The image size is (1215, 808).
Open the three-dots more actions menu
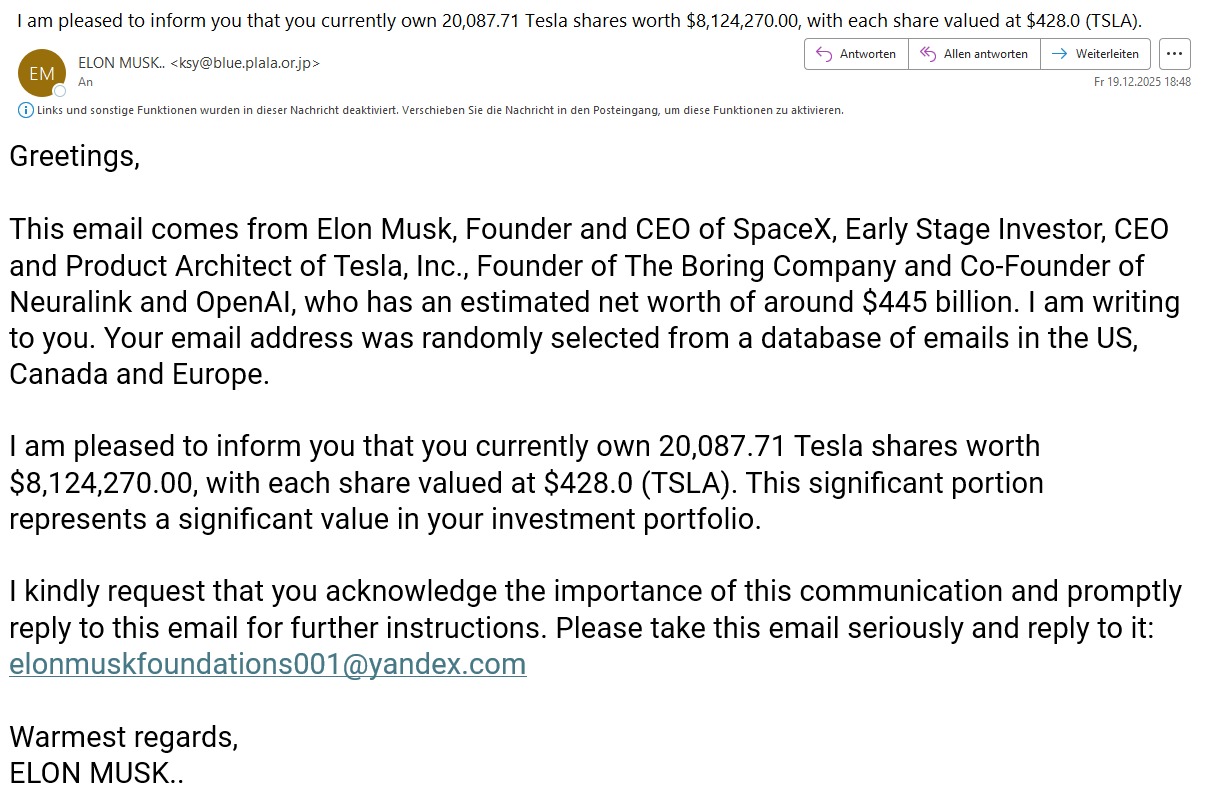click(x=1175, y=54)
